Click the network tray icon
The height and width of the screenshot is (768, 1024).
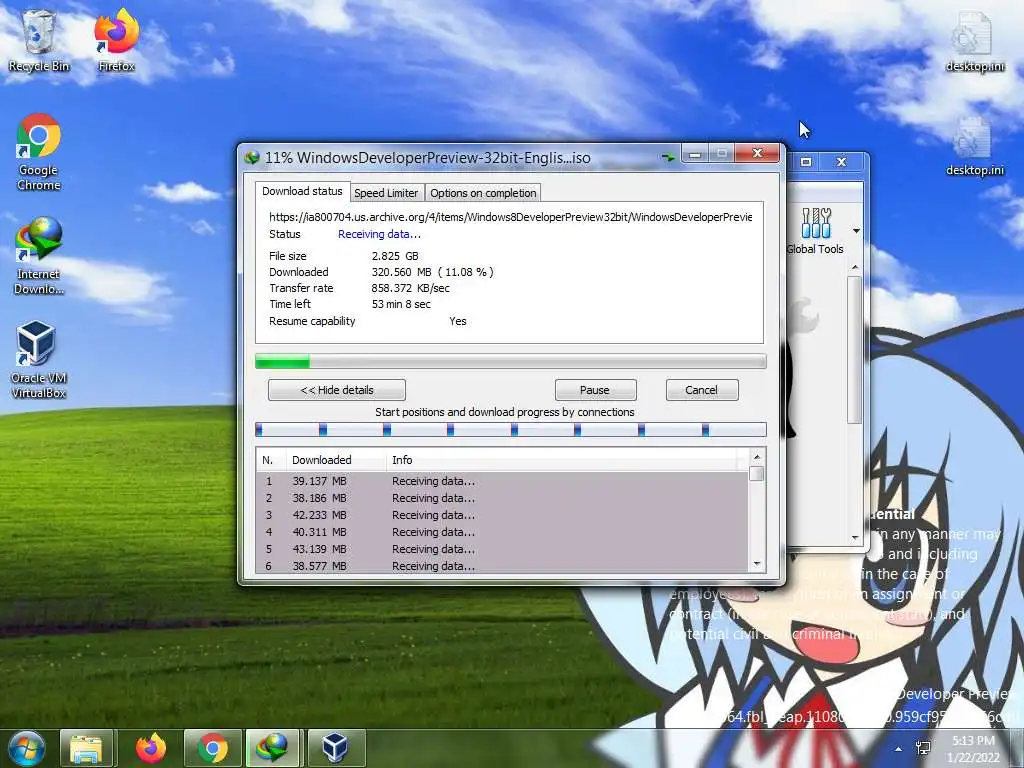[x=923, y=748]
